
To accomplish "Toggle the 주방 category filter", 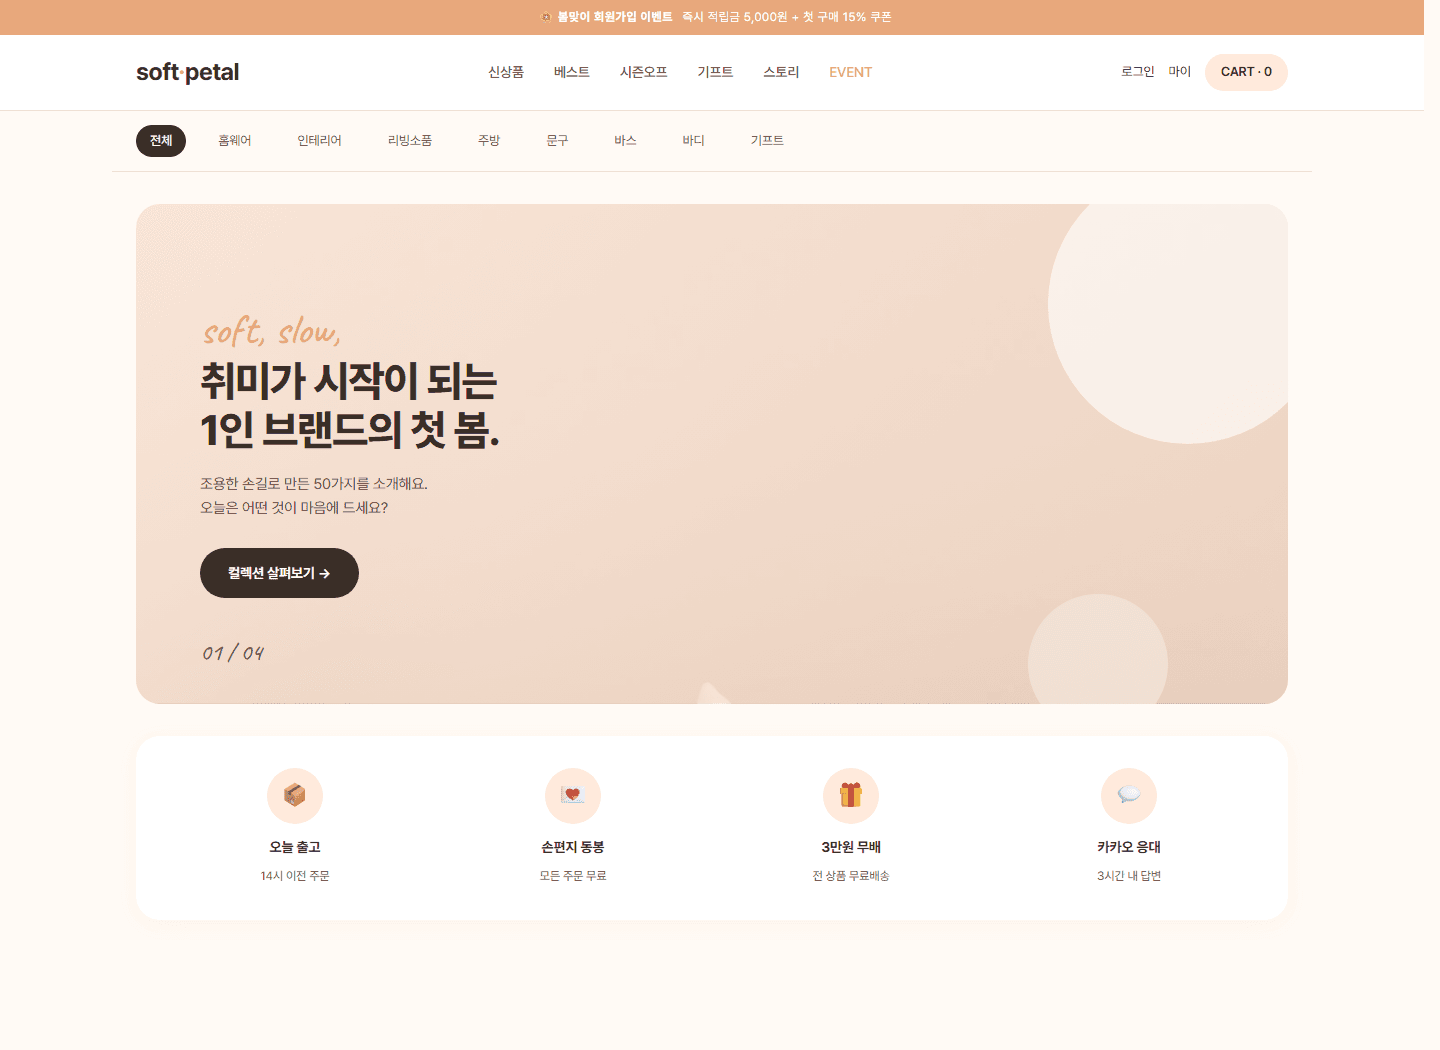I will 489,140.
